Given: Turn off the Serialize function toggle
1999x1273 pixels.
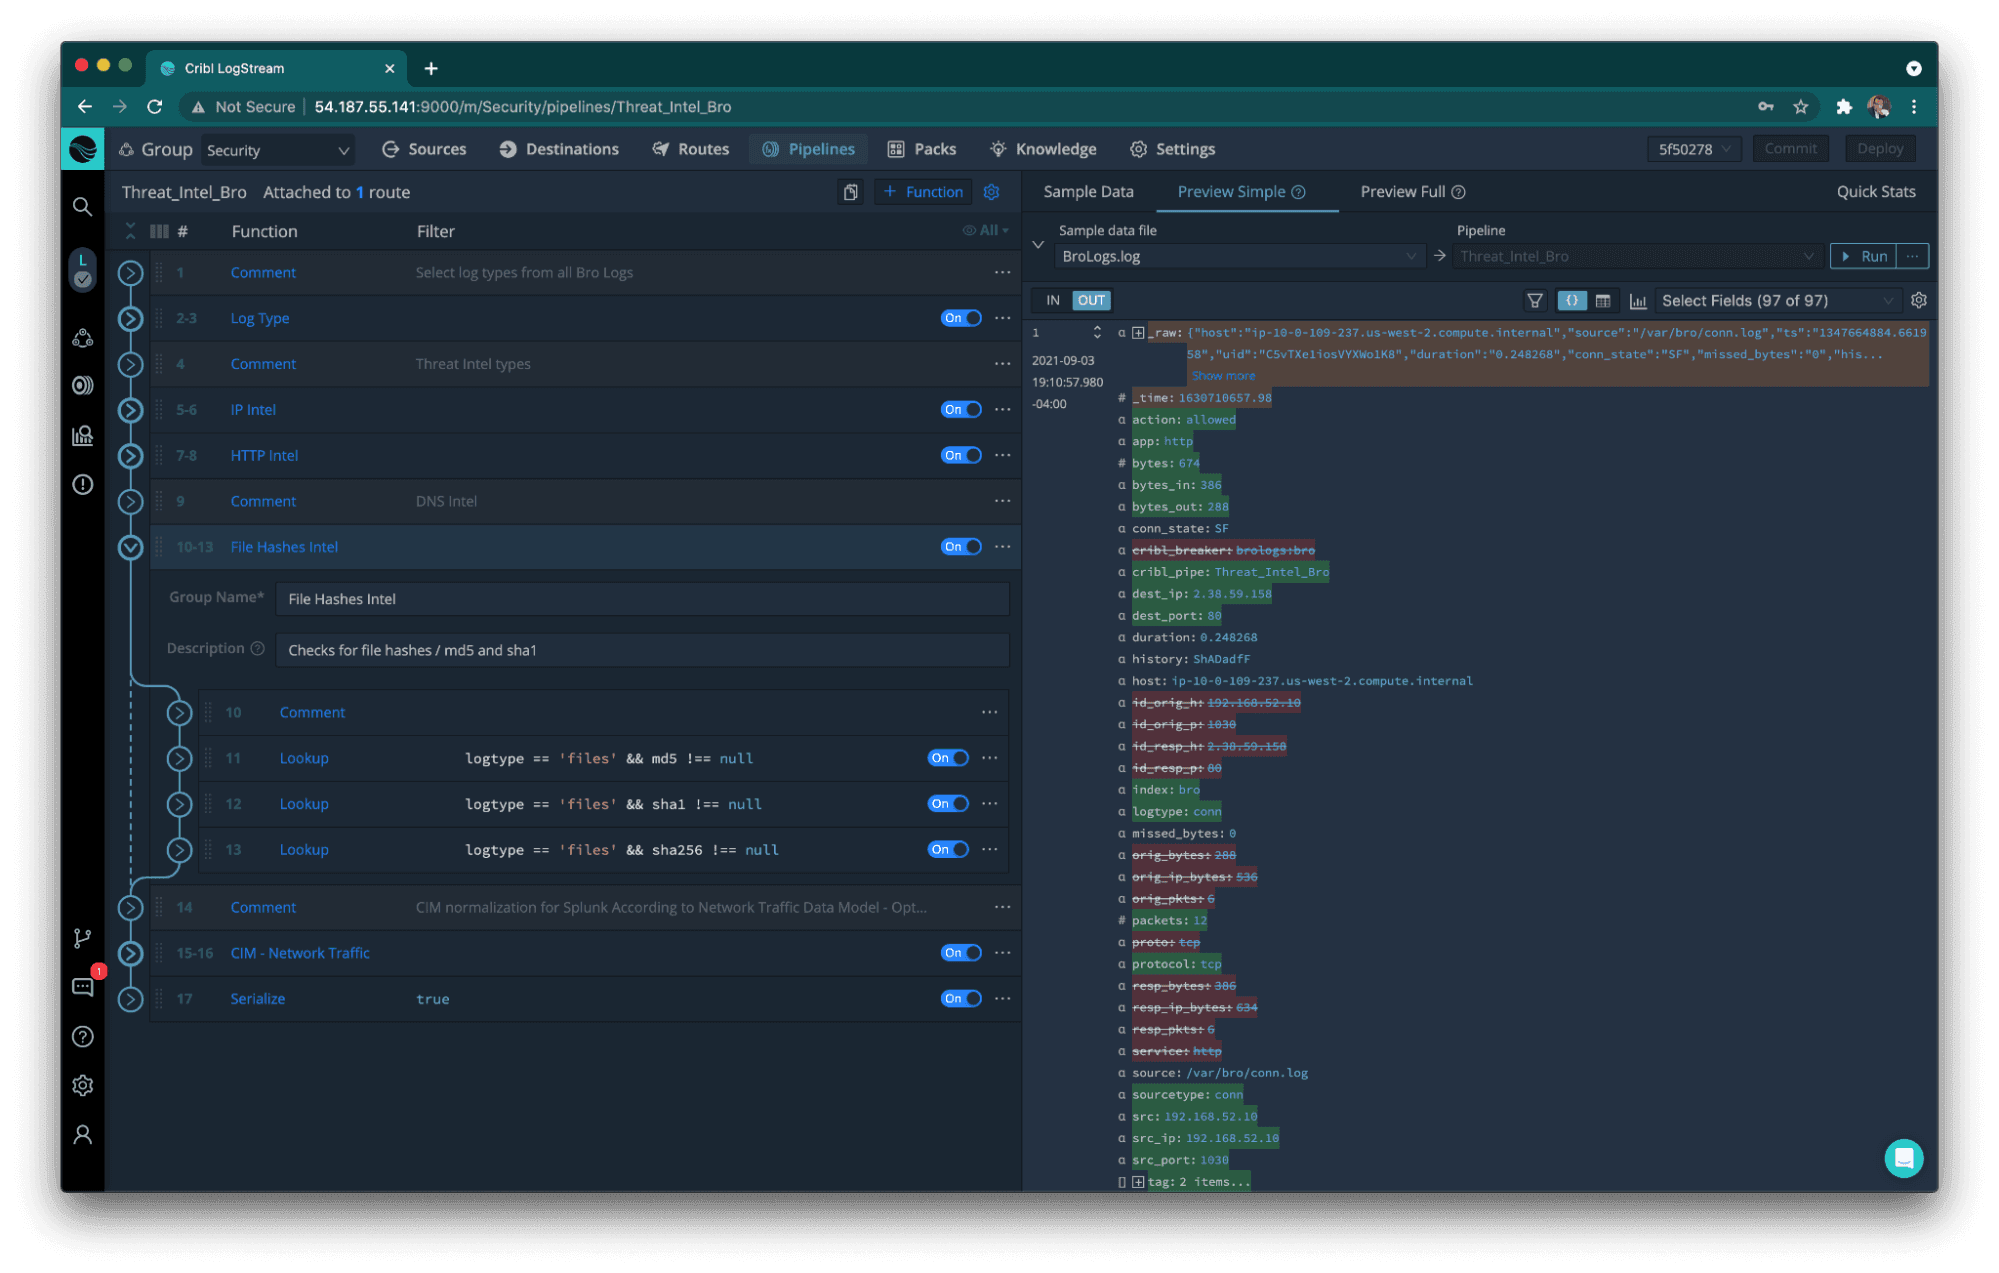Looking at the screenshot, I should click(960, 998).
